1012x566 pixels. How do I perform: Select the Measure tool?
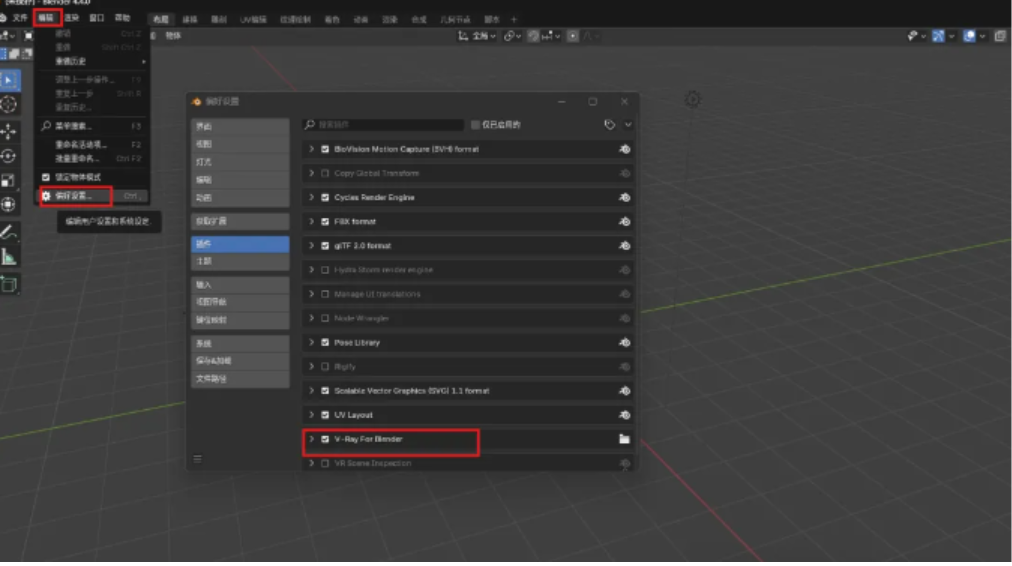click(x=9, y=257)
